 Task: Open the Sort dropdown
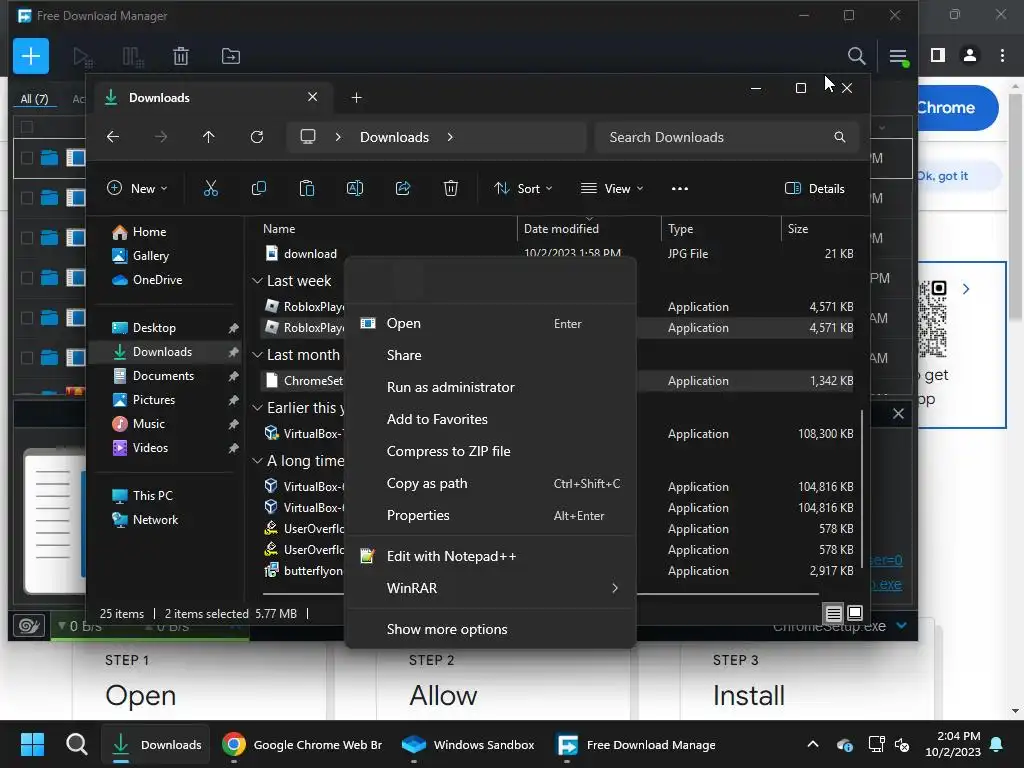pos(523,189)
